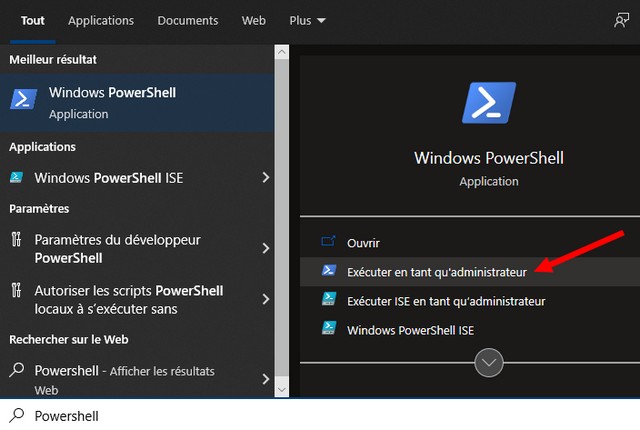Click the Windows PowerShell ISE app icon in list
The image size is (640, 430).
16,177
